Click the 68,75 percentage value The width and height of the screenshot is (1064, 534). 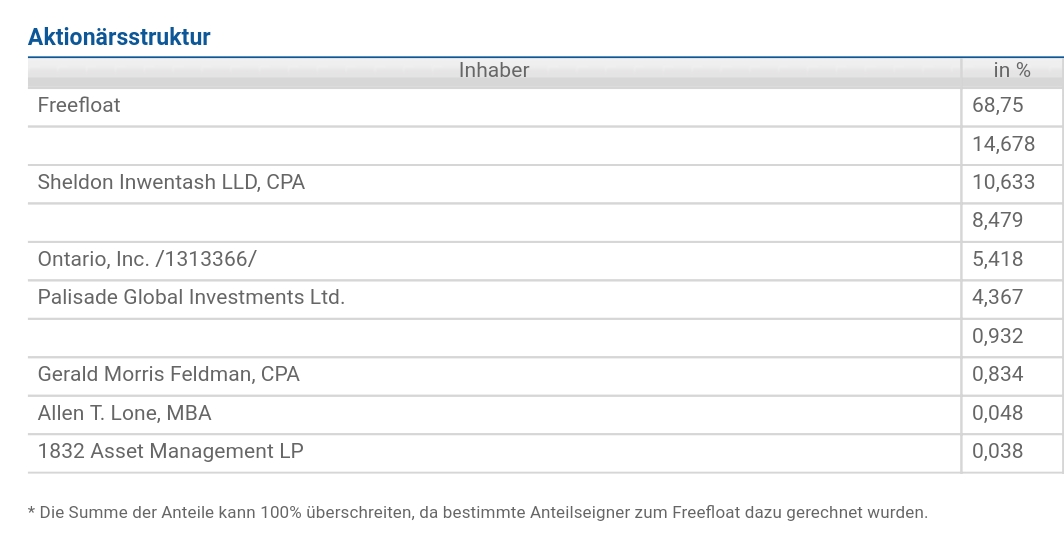998,105
